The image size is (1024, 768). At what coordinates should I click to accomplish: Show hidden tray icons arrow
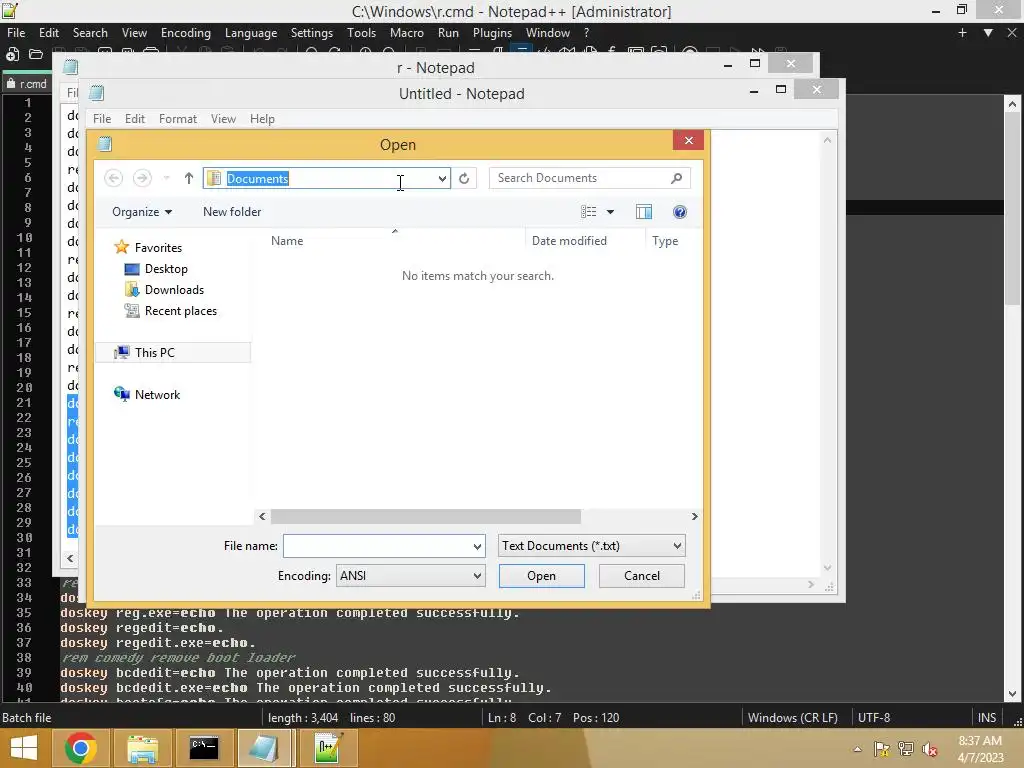857,749
